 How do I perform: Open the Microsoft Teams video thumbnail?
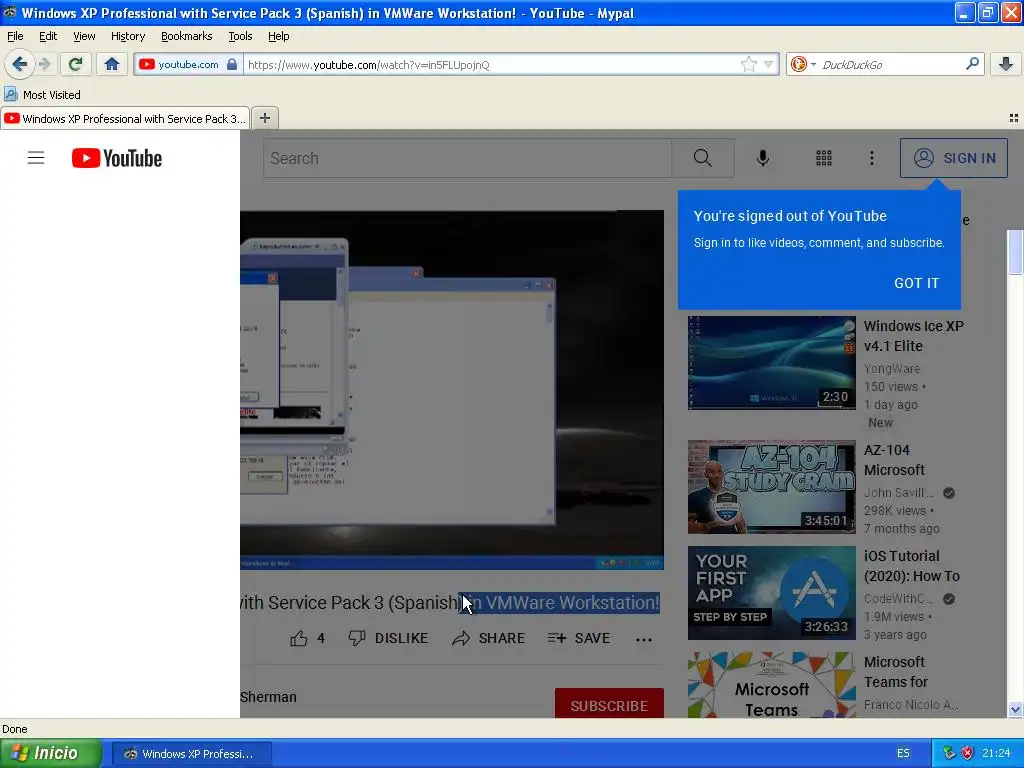coord(771,685)
